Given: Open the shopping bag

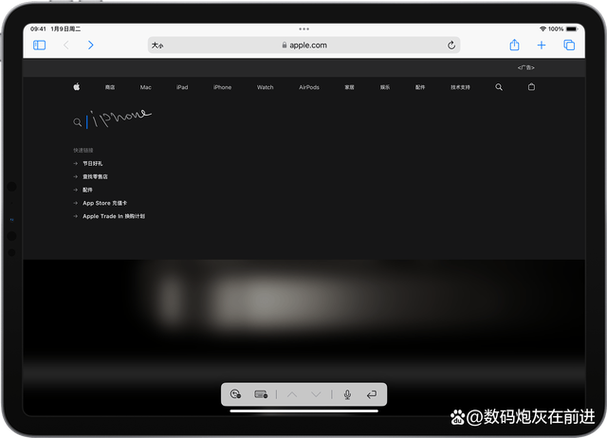Looking at the screenshot, I should 532,87.
